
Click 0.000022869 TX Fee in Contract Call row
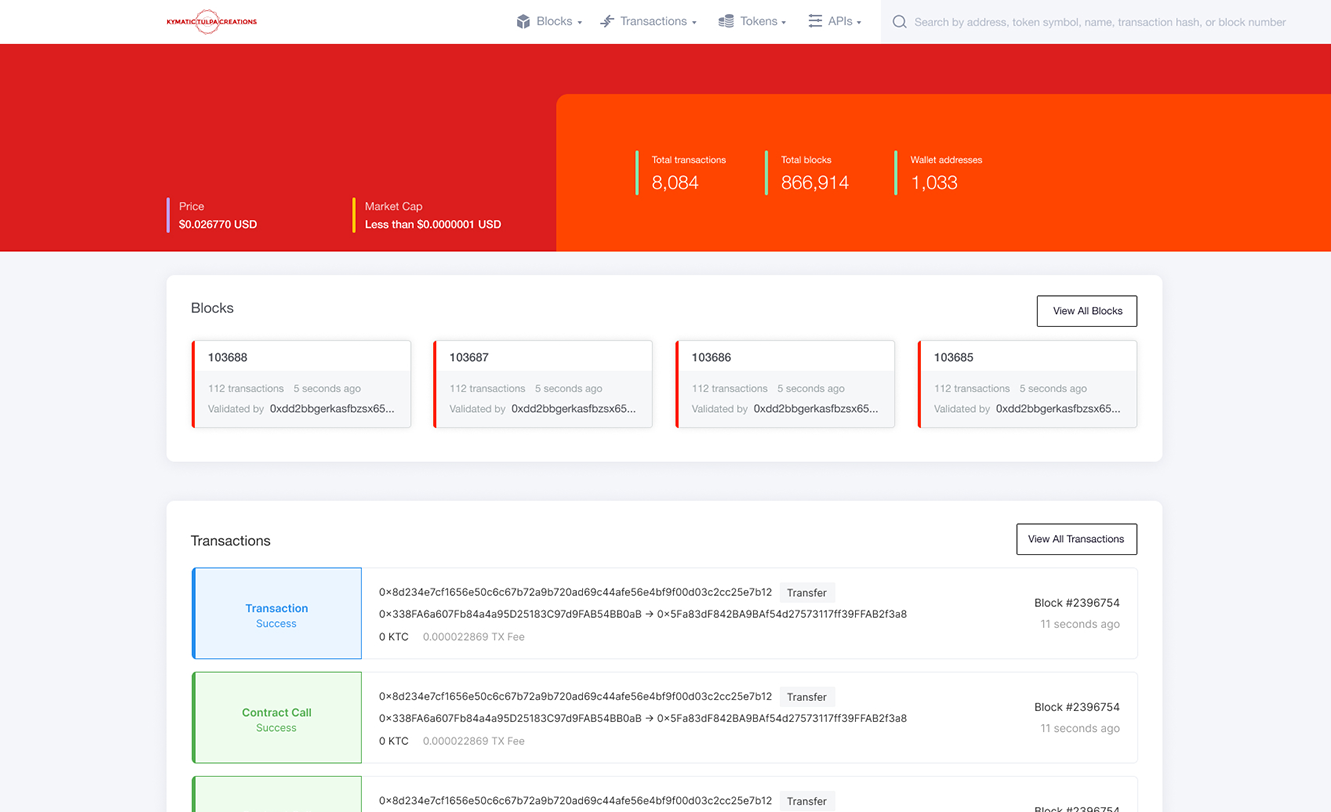tap(474, 741)
